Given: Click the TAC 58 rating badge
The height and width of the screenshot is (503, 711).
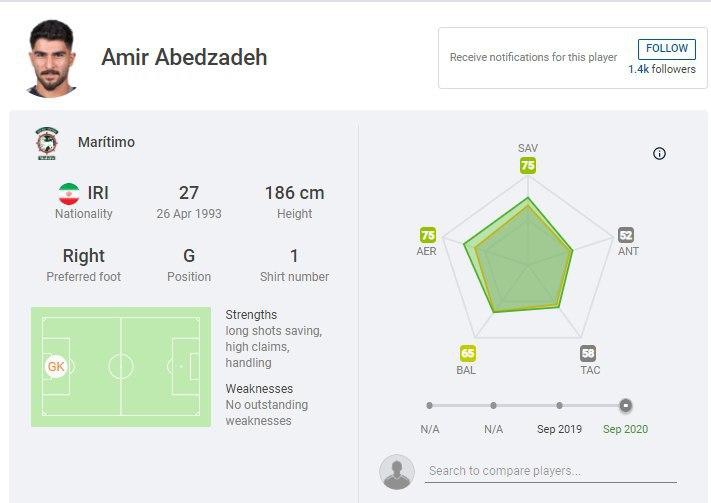Looking at the screenshot, I should pos(588,353).
